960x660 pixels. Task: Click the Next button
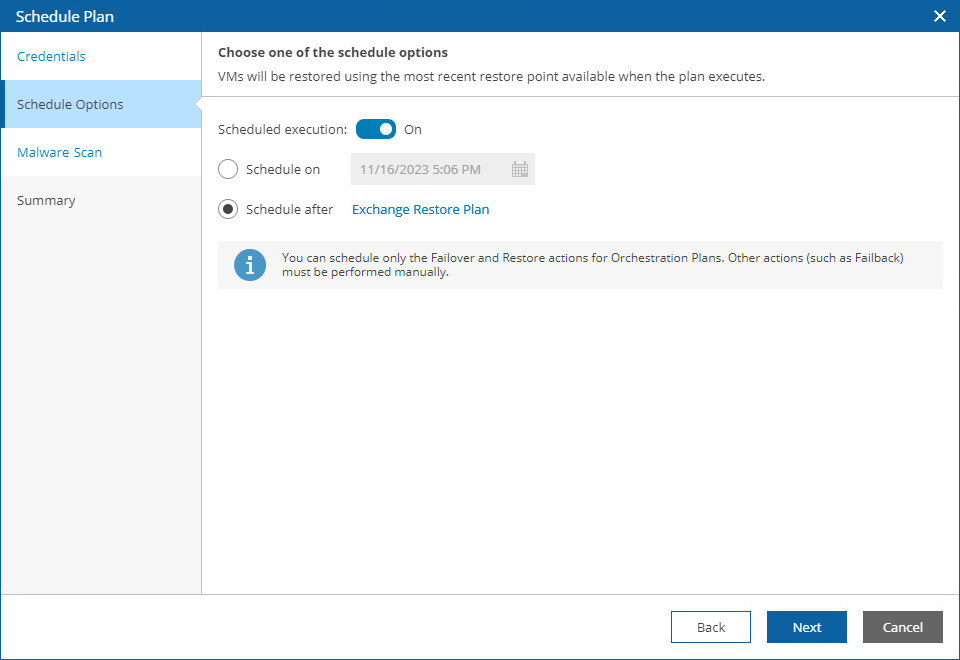(x=806, y=627)
